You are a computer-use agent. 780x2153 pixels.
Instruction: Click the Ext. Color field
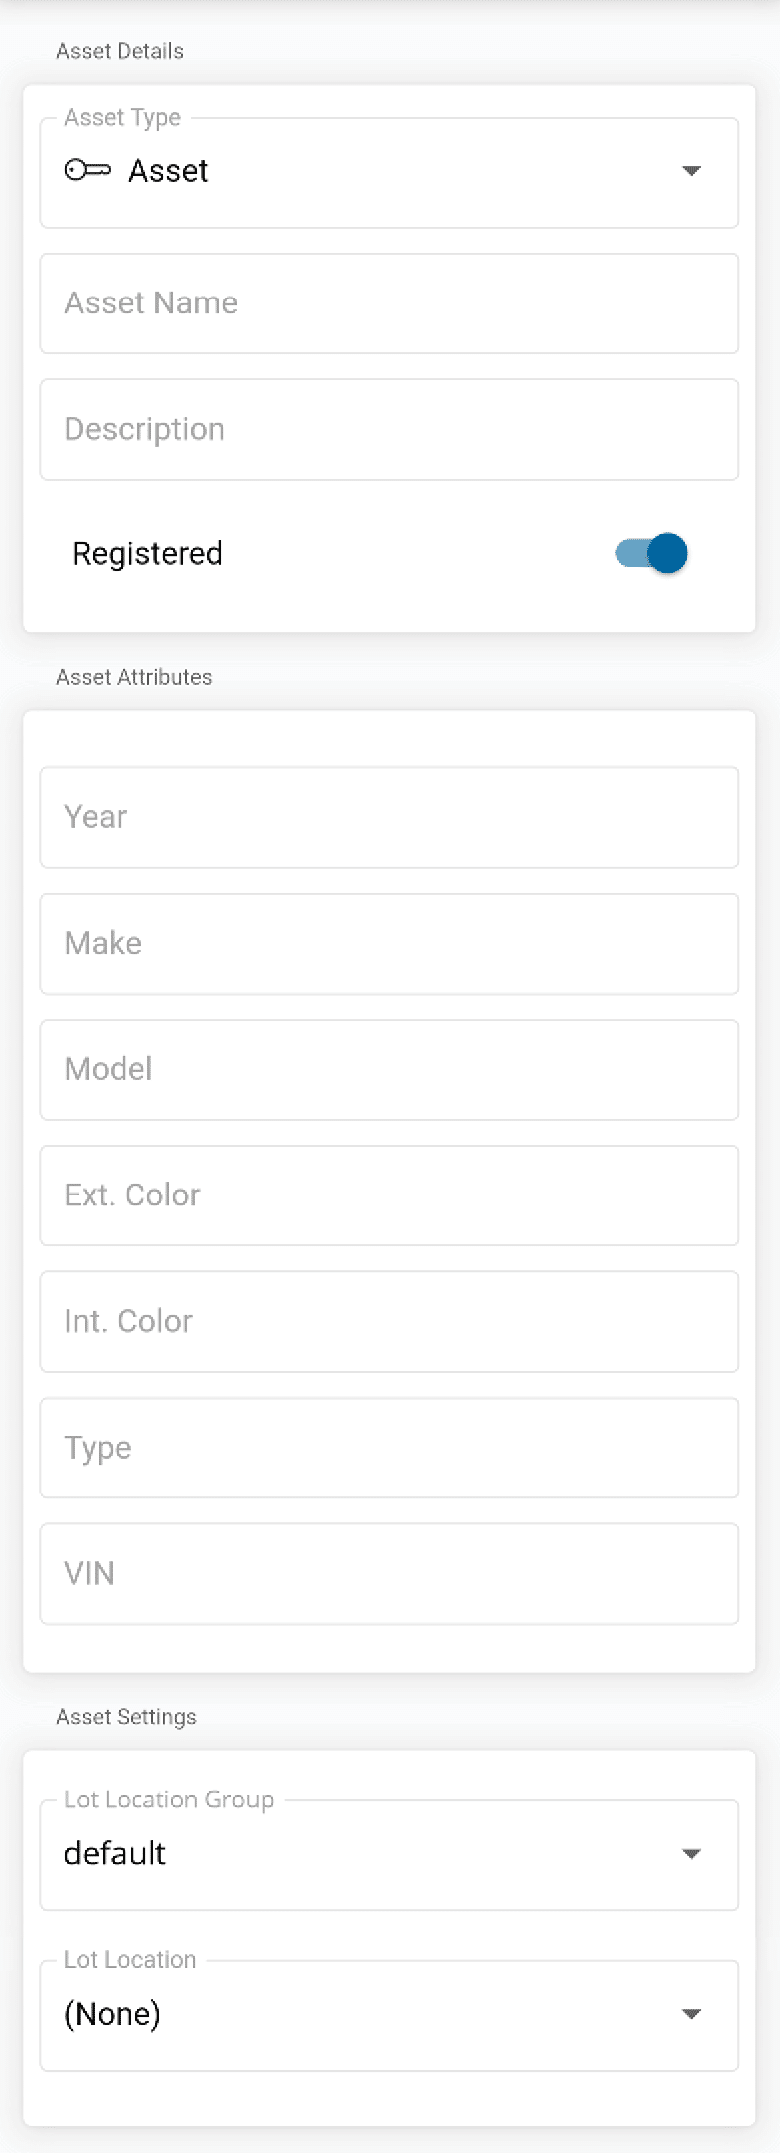coord(389,1195)
